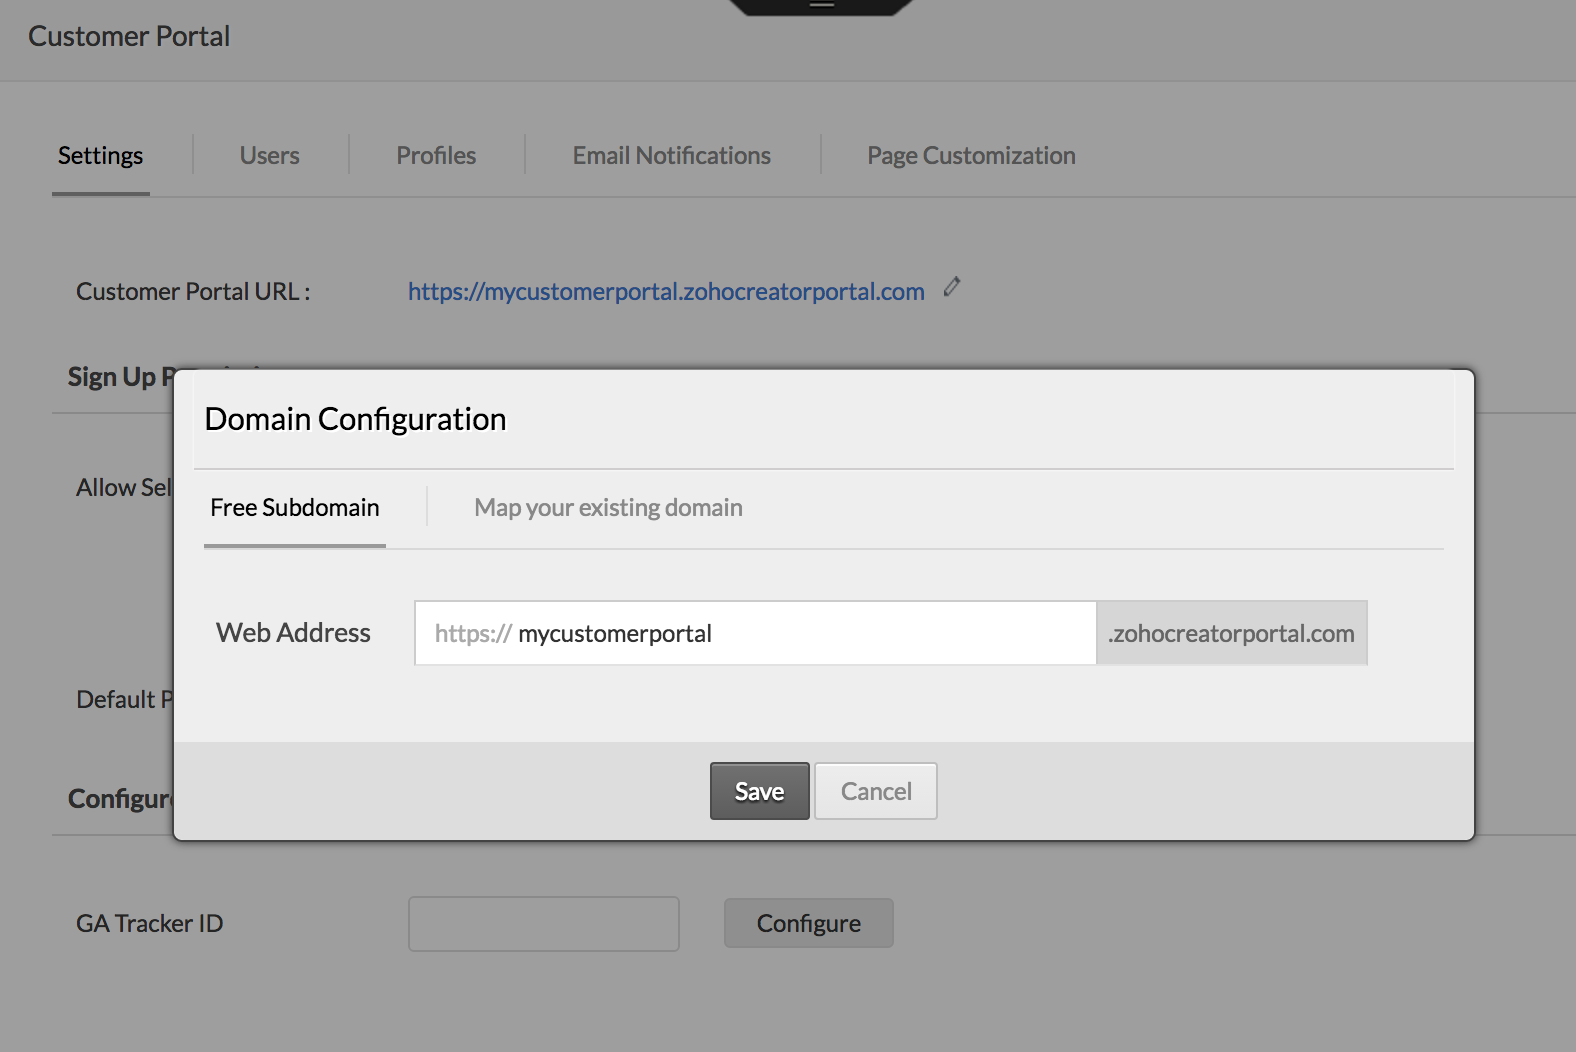Save the domain configuration
The height and width of the screenshot is (1052, 1576).
click(x=760, y=791)
